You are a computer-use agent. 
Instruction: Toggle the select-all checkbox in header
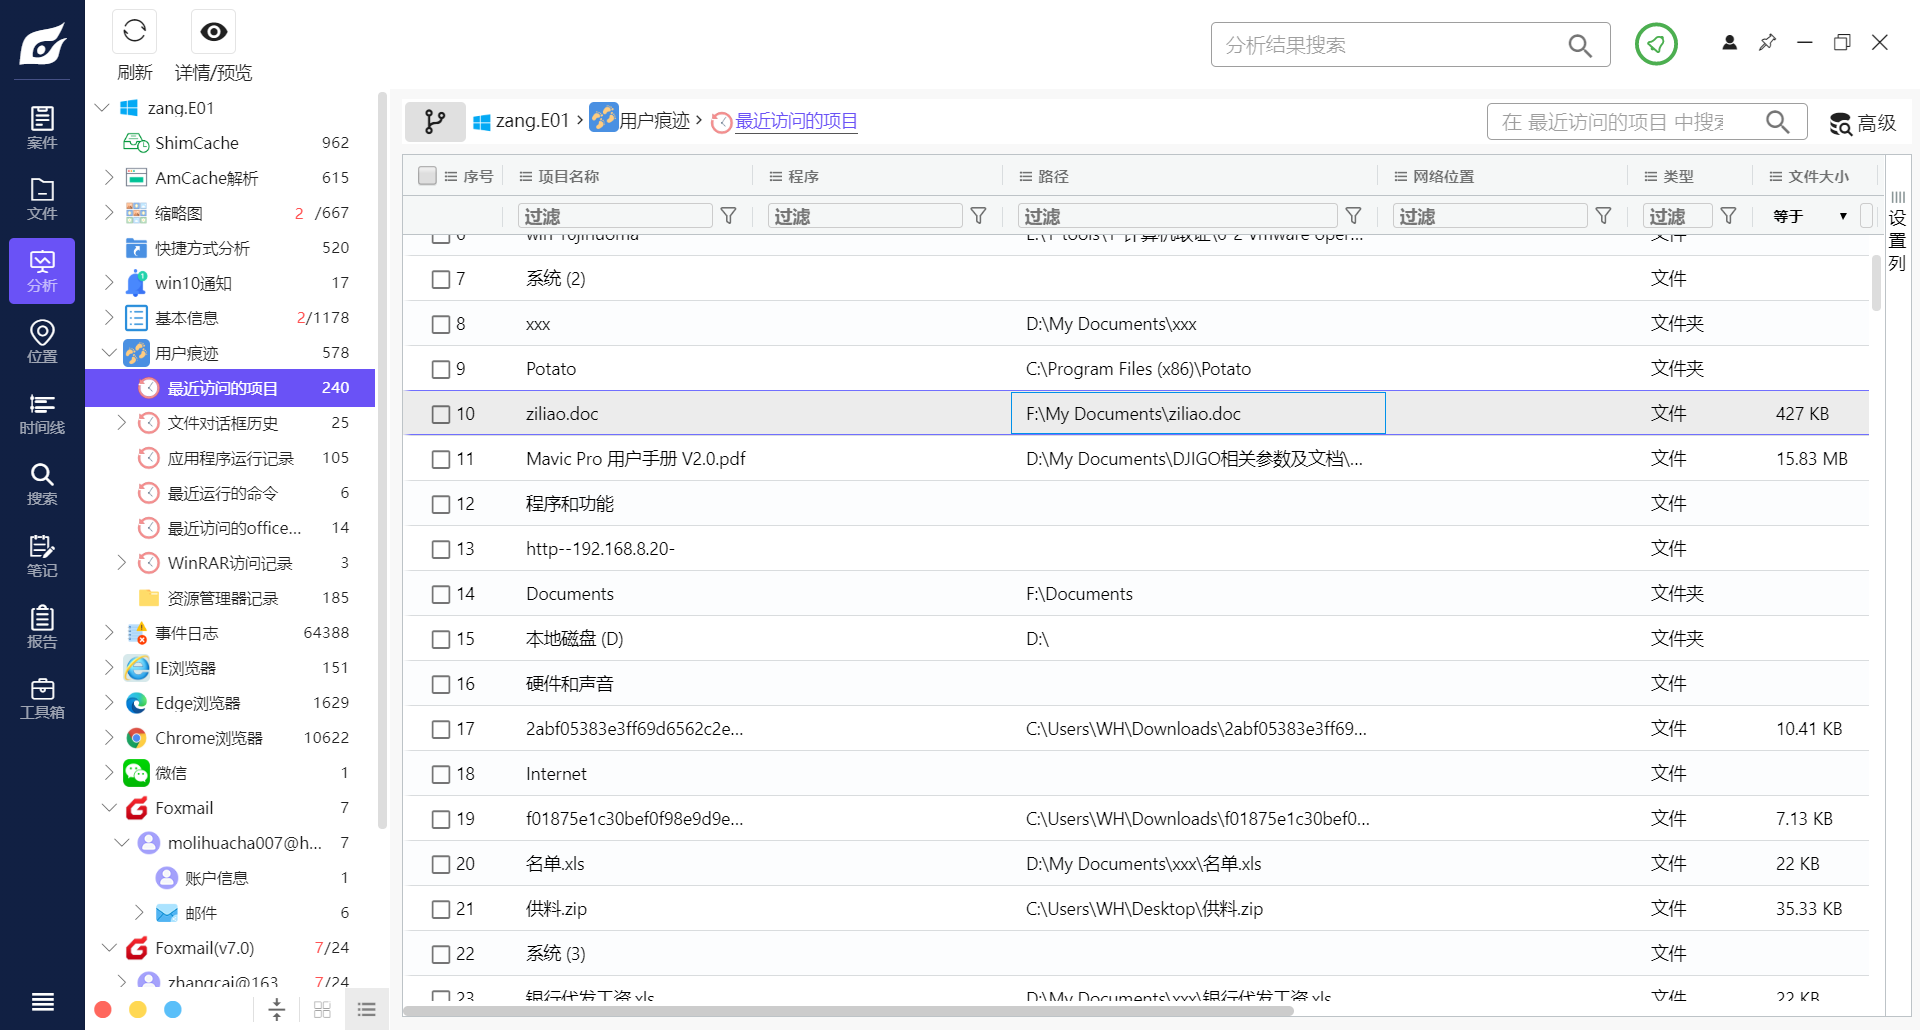coord(427,176)
